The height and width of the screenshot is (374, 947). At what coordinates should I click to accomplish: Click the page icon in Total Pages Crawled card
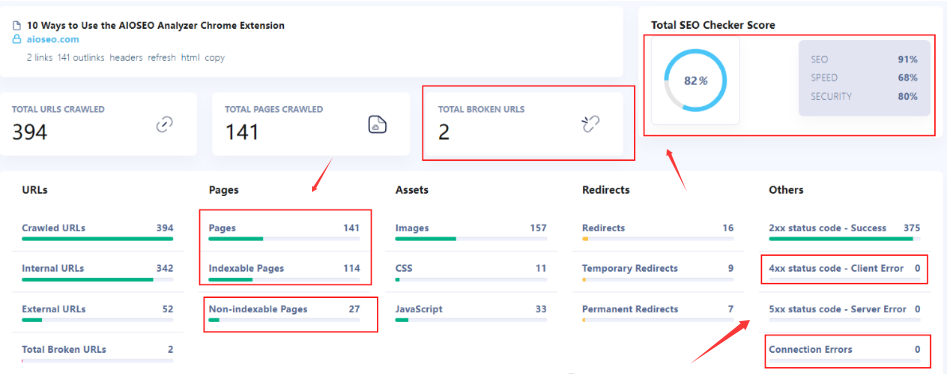pos(377,124)
